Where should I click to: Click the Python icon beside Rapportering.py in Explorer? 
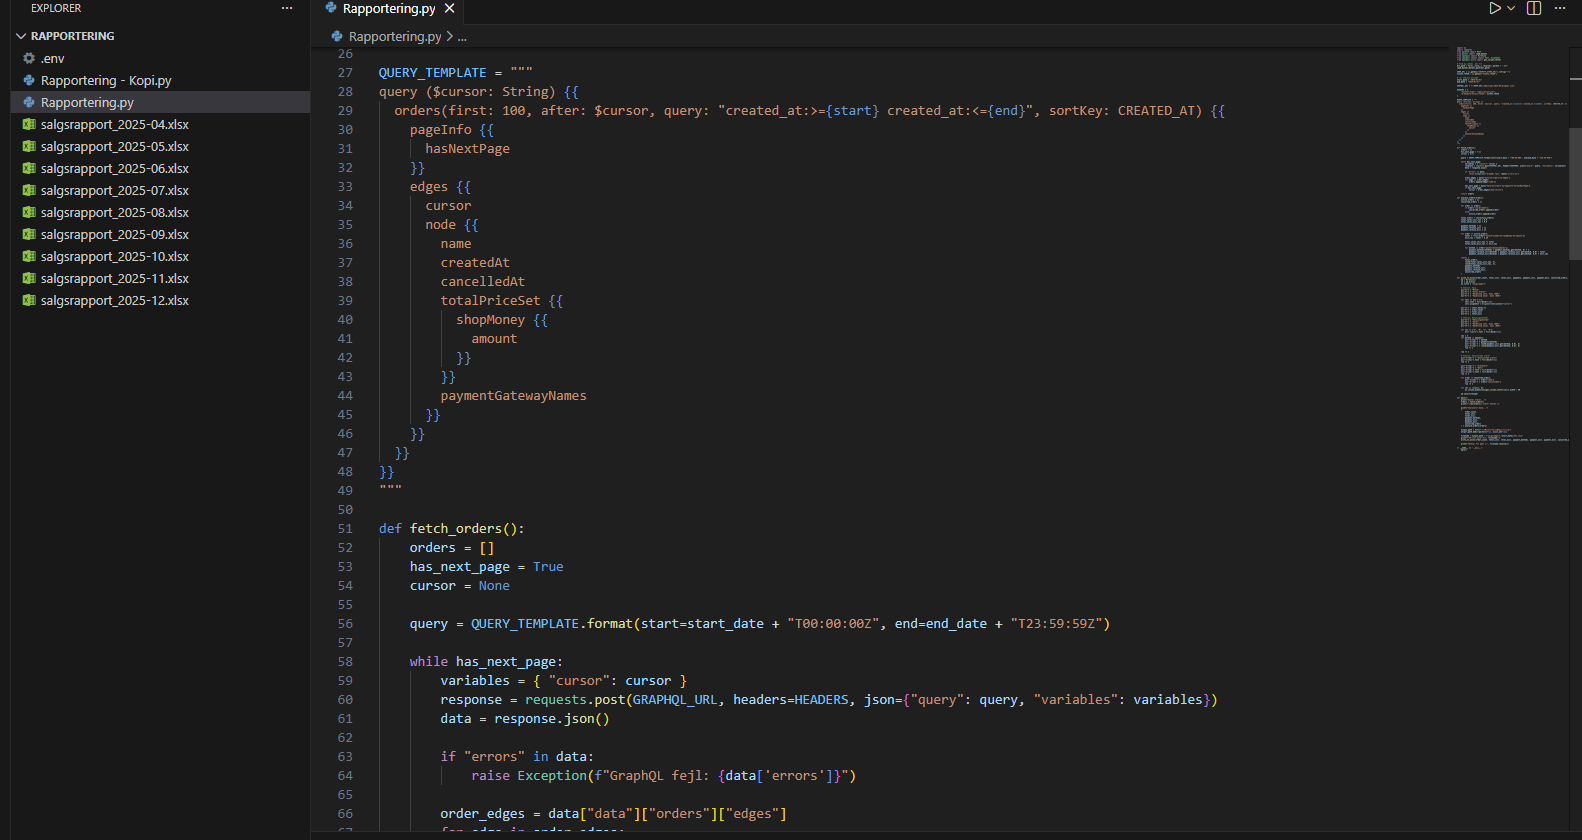(29, 103)
